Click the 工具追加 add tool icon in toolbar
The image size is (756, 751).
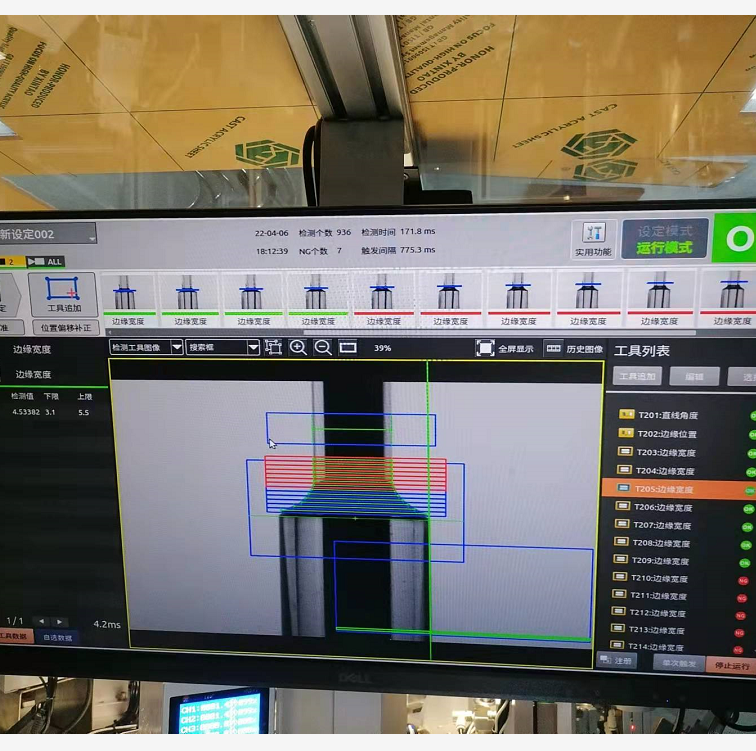click(x=63, y=295)
